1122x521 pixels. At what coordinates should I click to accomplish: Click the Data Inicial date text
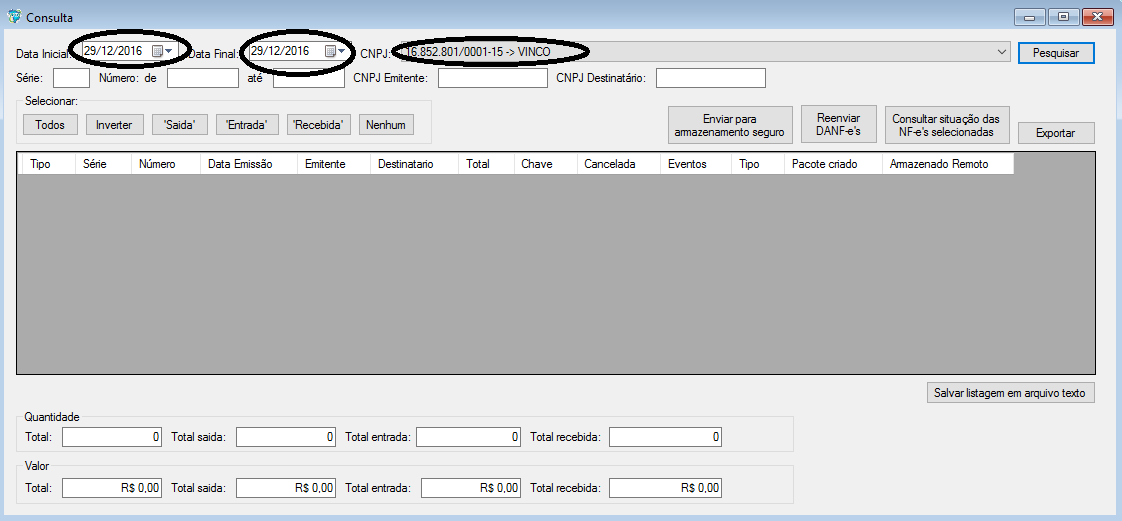(x=113, y=51)
